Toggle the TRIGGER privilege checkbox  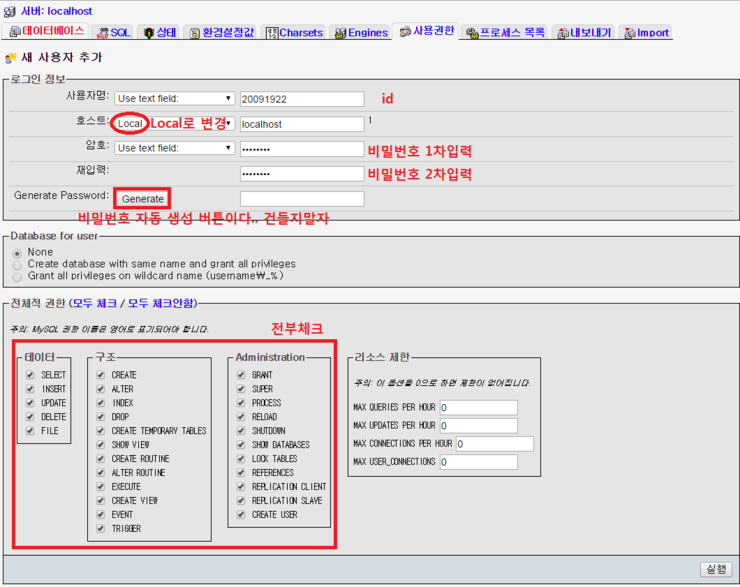(101, 528)
